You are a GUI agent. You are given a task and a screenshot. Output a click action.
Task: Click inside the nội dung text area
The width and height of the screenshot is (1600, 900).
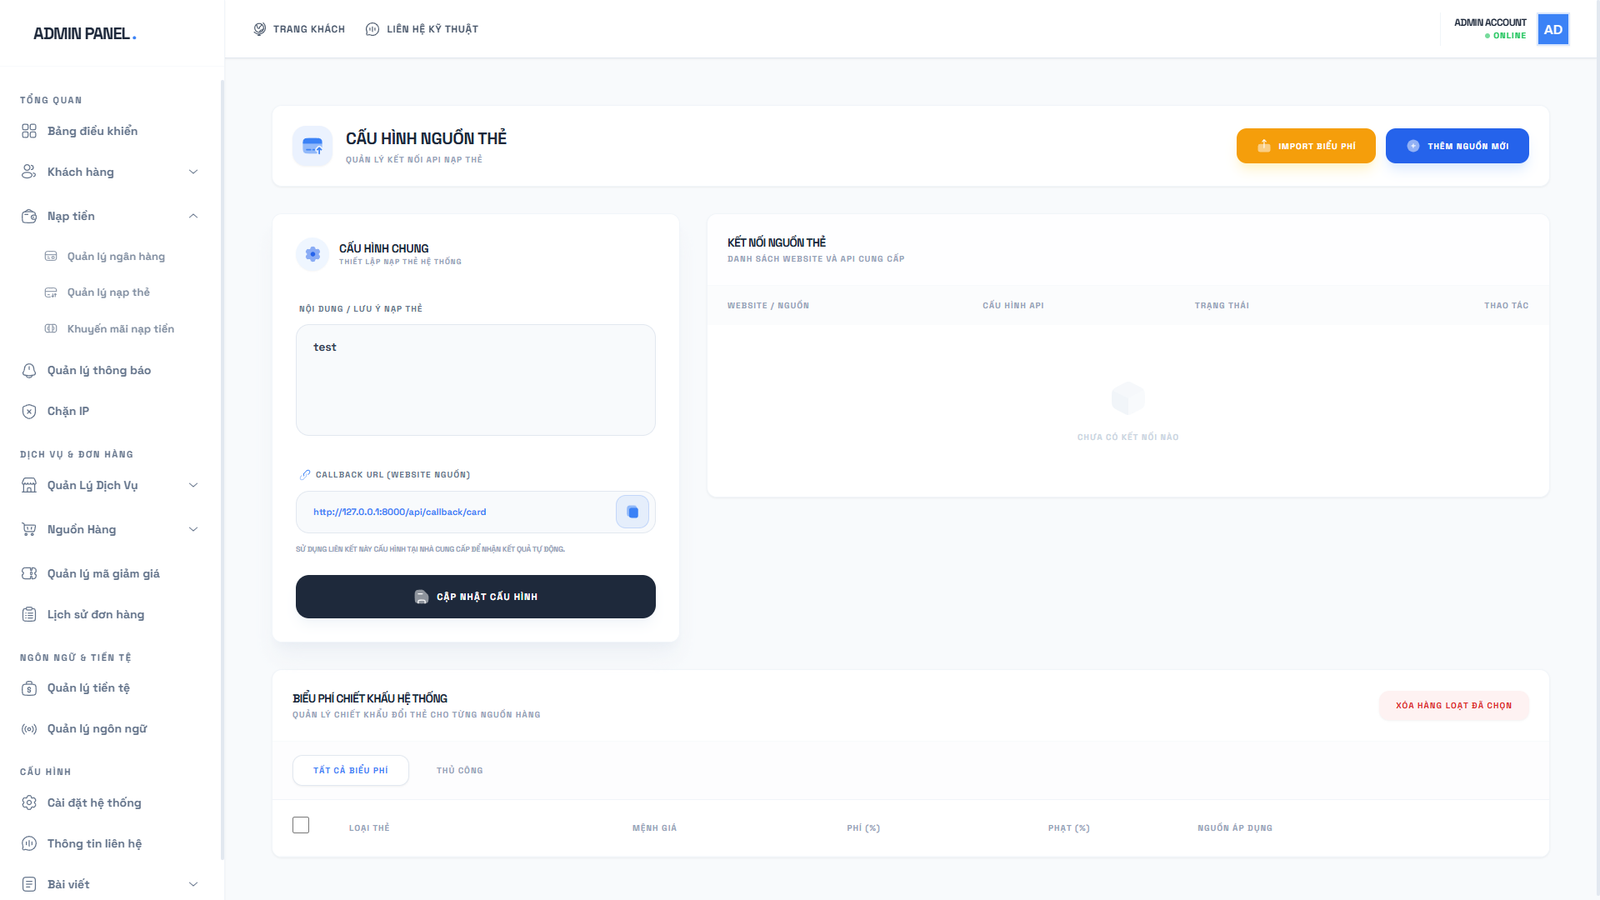[475, 380]
